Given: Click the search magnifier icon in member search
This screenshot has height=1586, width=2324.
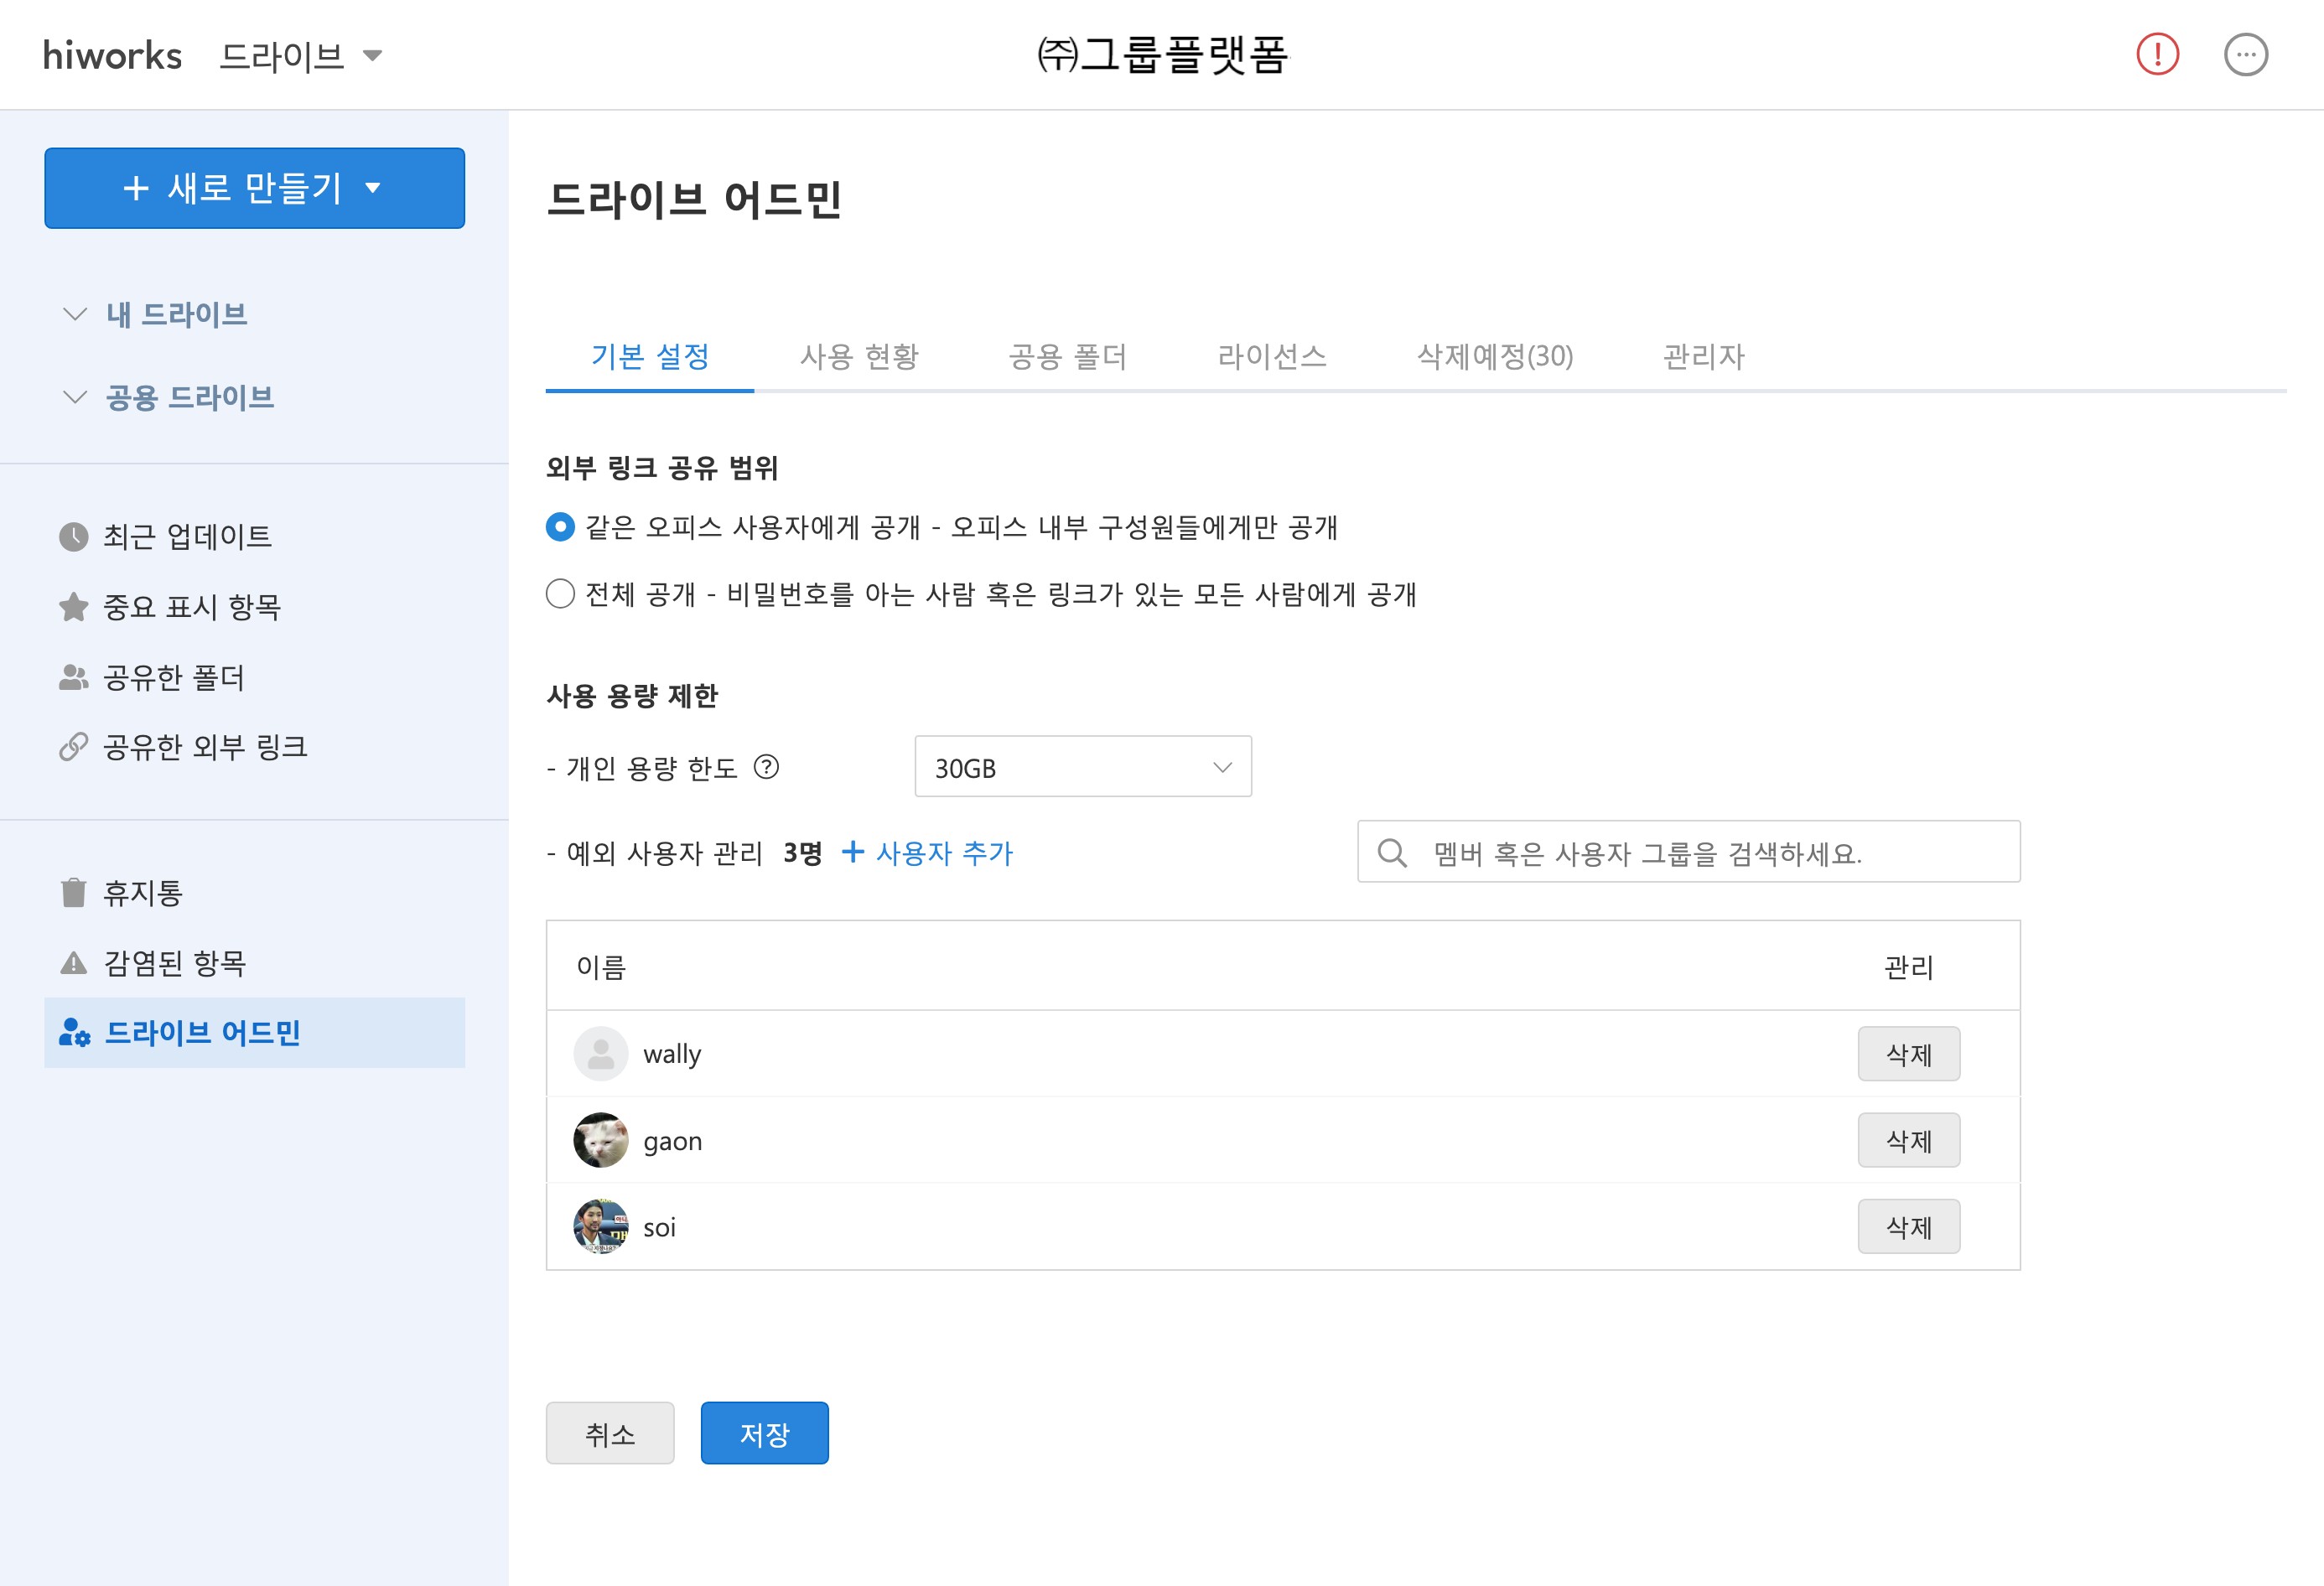Looking at the screenshot, I should (x=1392, y=853).
